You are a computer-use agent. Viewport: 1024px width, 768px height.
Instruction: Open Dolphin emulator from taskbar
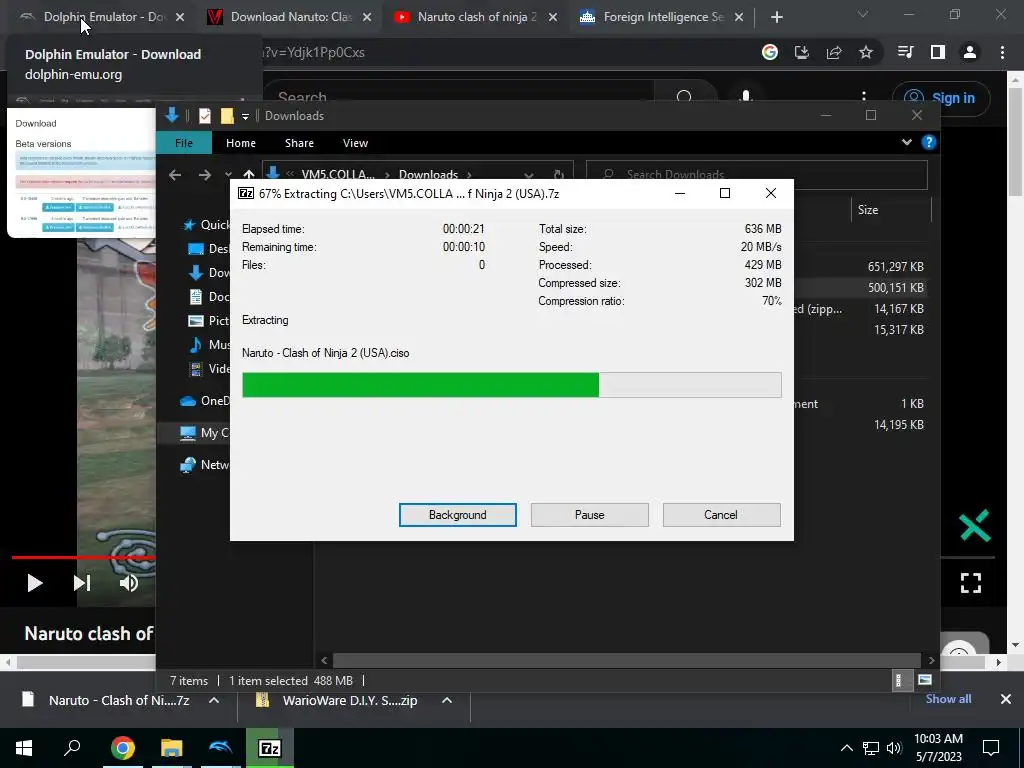tap(221, 748)
